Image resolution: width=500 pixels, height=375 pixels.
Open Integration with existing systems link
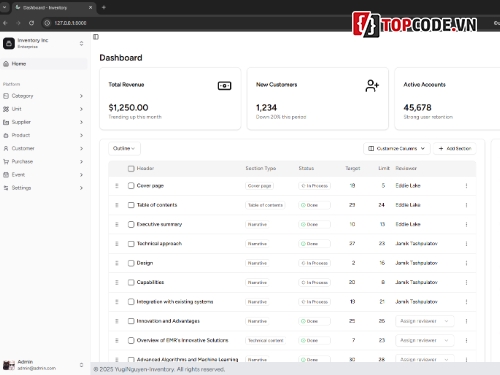175,302
